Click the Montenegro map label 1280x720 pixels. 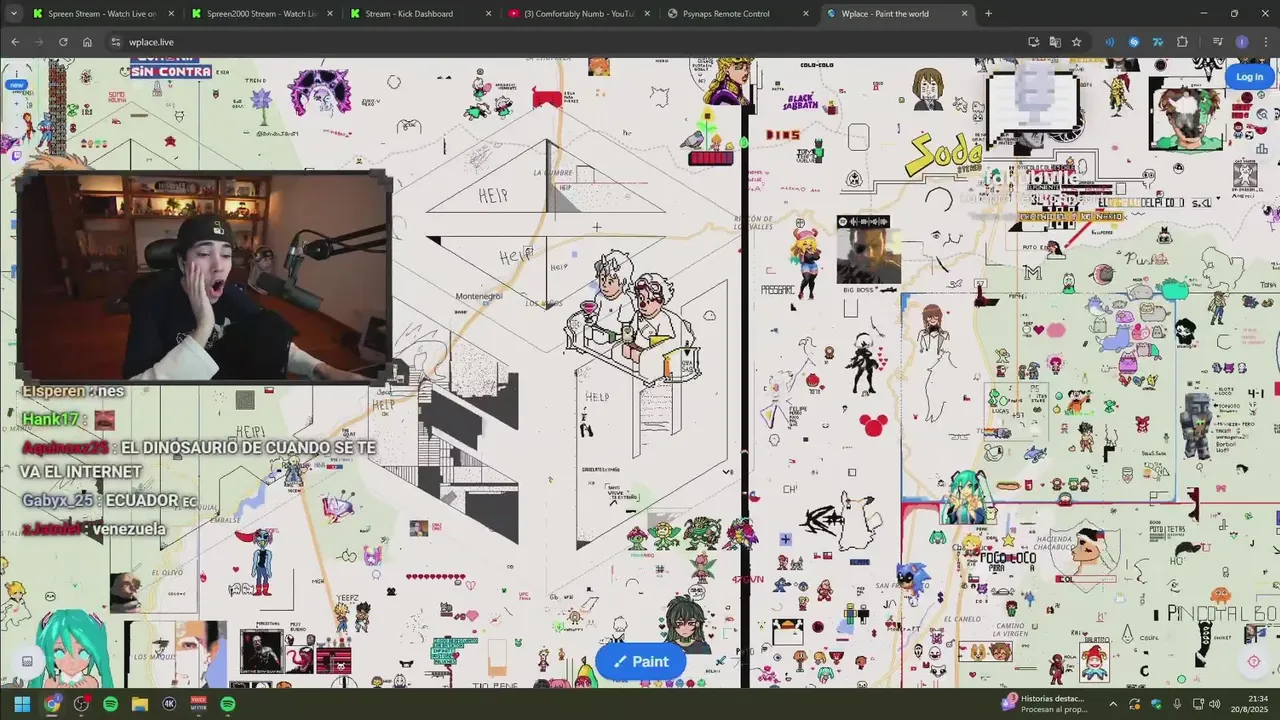(479, 297)
